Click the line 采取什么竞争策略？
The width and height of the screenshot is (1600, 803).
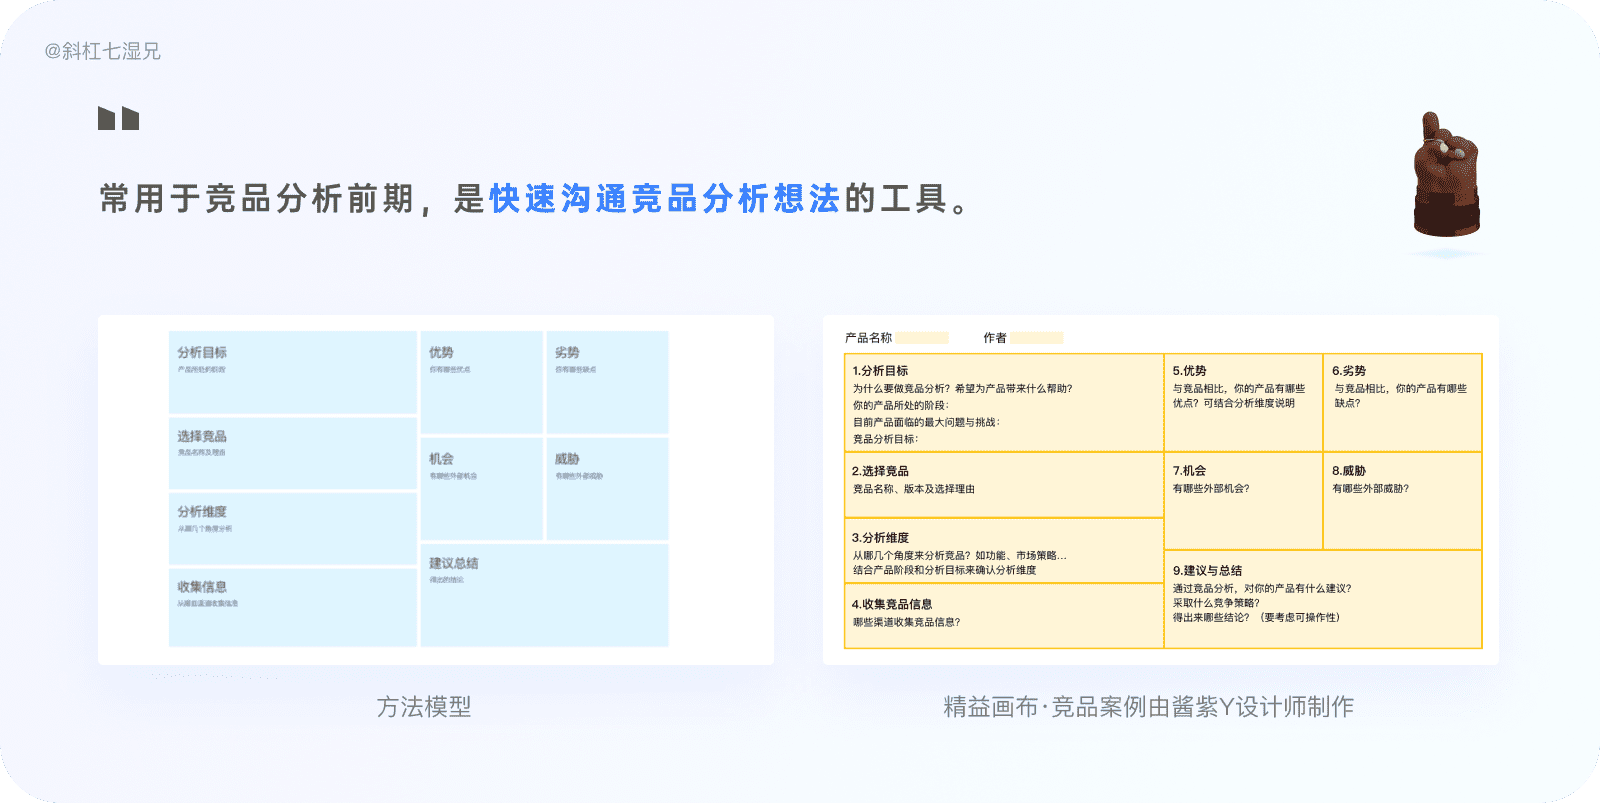pyautogui.click(x=1216, y=603)
